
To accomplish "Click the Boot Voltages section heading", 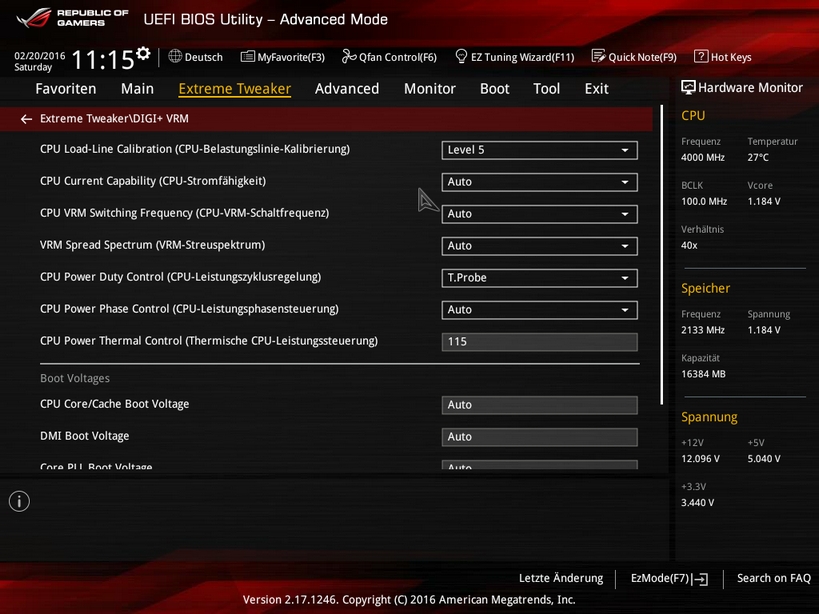I will pos(75,379).
